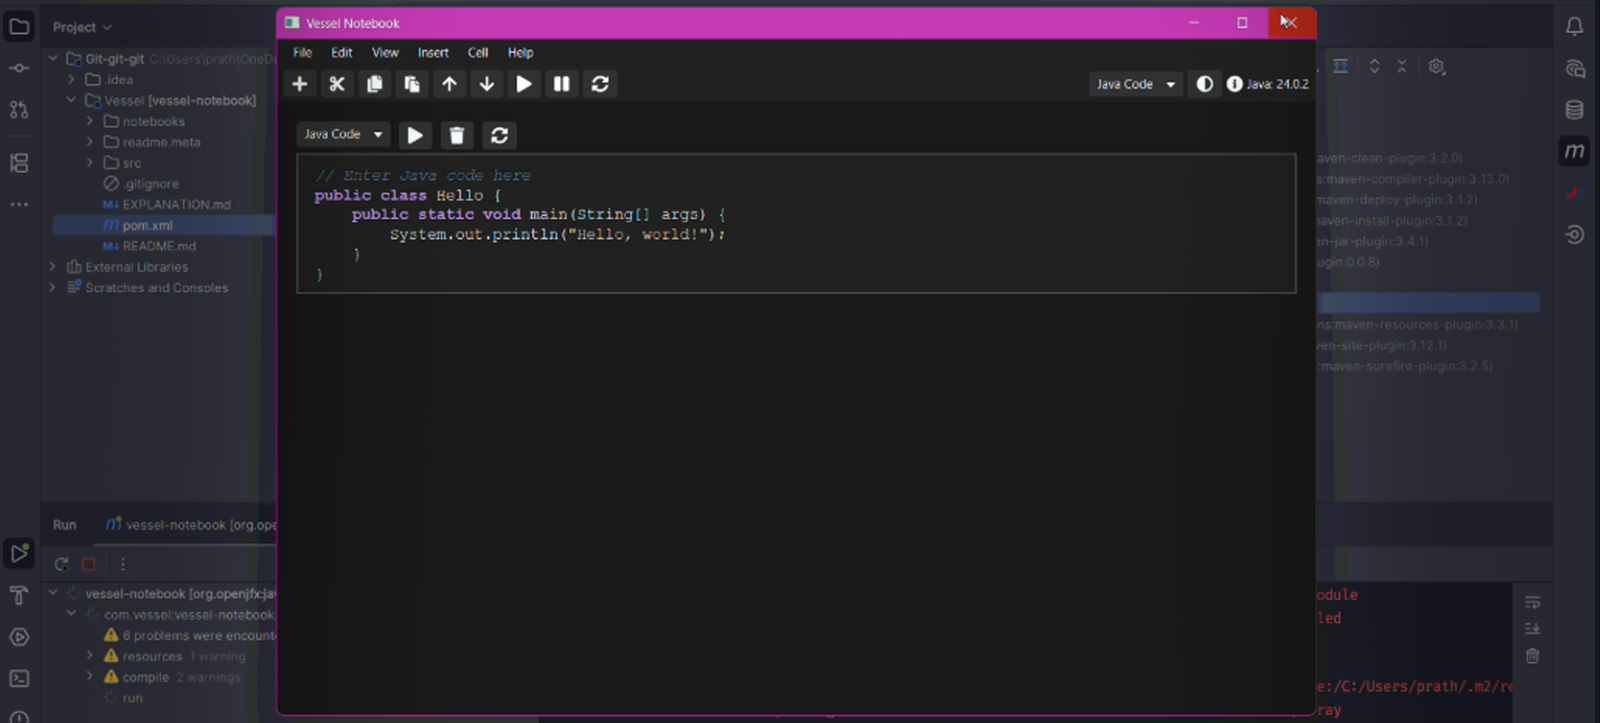The image size is (1600, 723).
Task: Click the Java version info icon
Action: pos(1235,84)
